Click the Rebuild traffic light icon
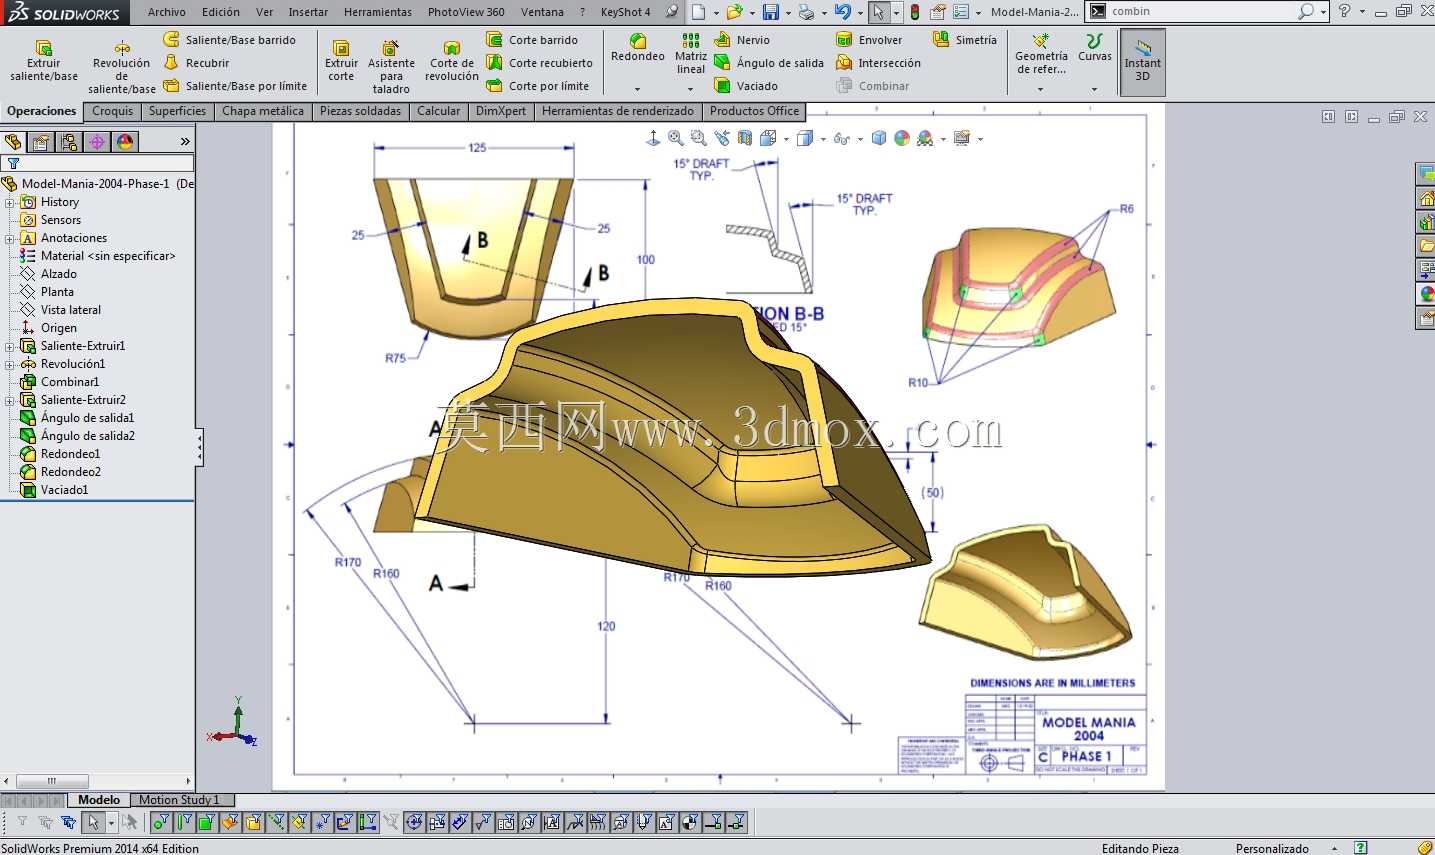Viewport: 1435px width, 855px height. (914, 12)
